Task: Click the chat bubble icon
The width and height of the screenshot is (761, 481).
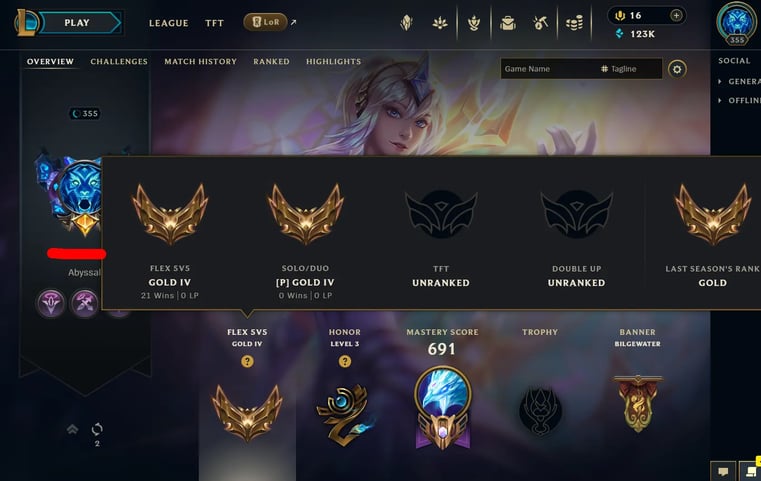Action: pos(723,471)
